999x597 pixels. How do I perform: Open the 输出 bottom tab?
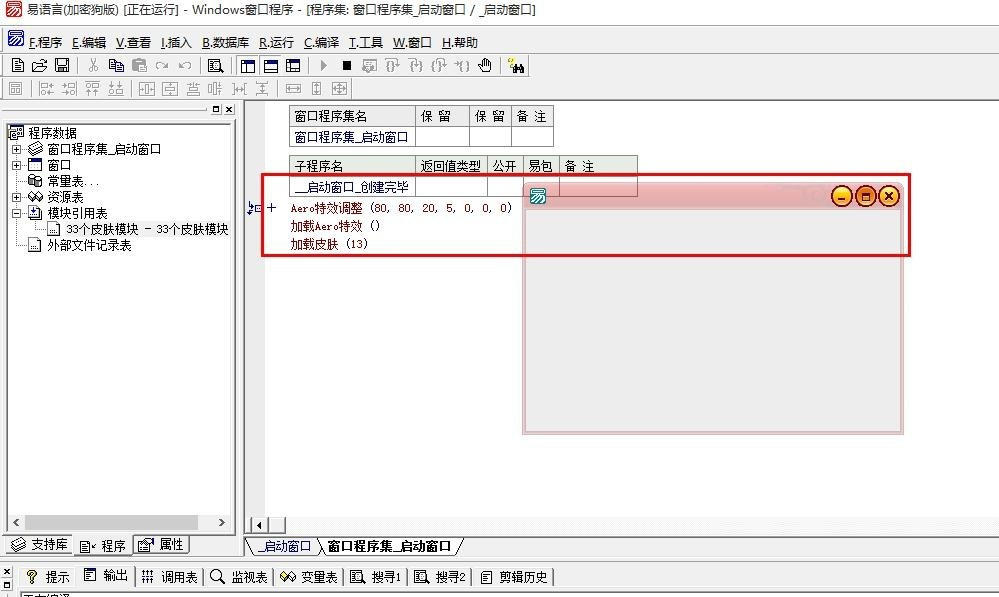point(106,576)
